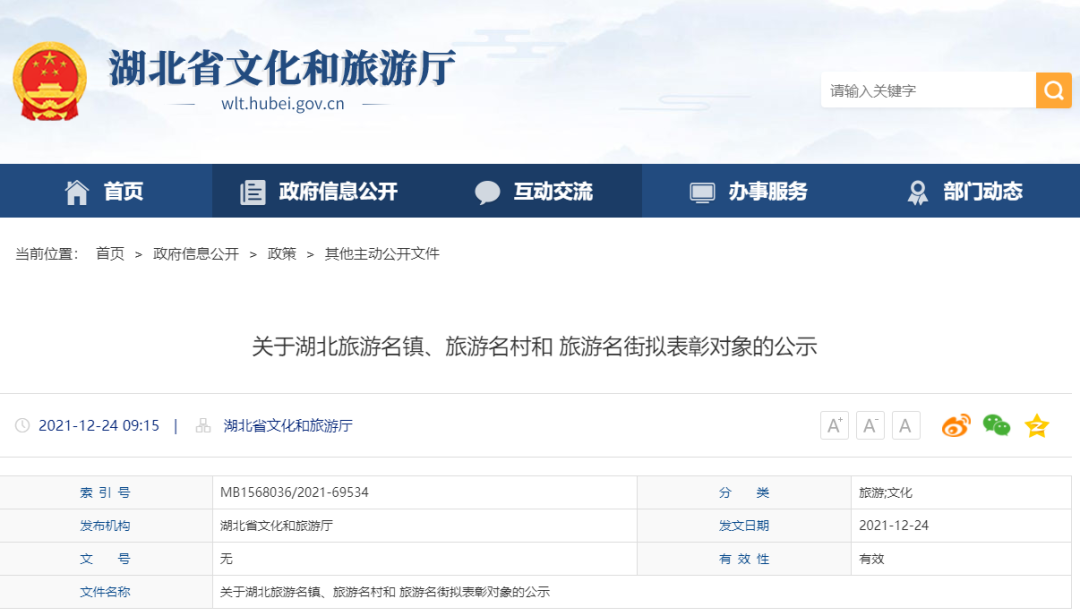Share article via Weibo icon
The image size is (1080, 616).
(x=956, y=426)
